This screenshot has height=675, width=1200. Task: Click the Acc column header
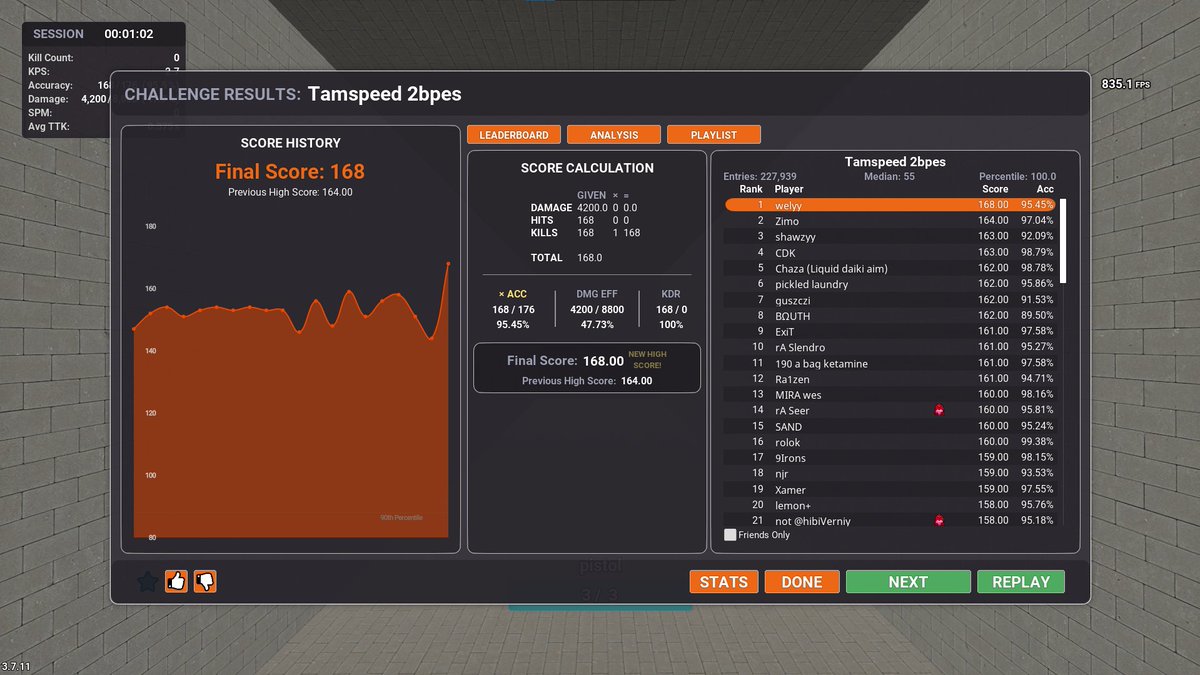pos(1045,189)
